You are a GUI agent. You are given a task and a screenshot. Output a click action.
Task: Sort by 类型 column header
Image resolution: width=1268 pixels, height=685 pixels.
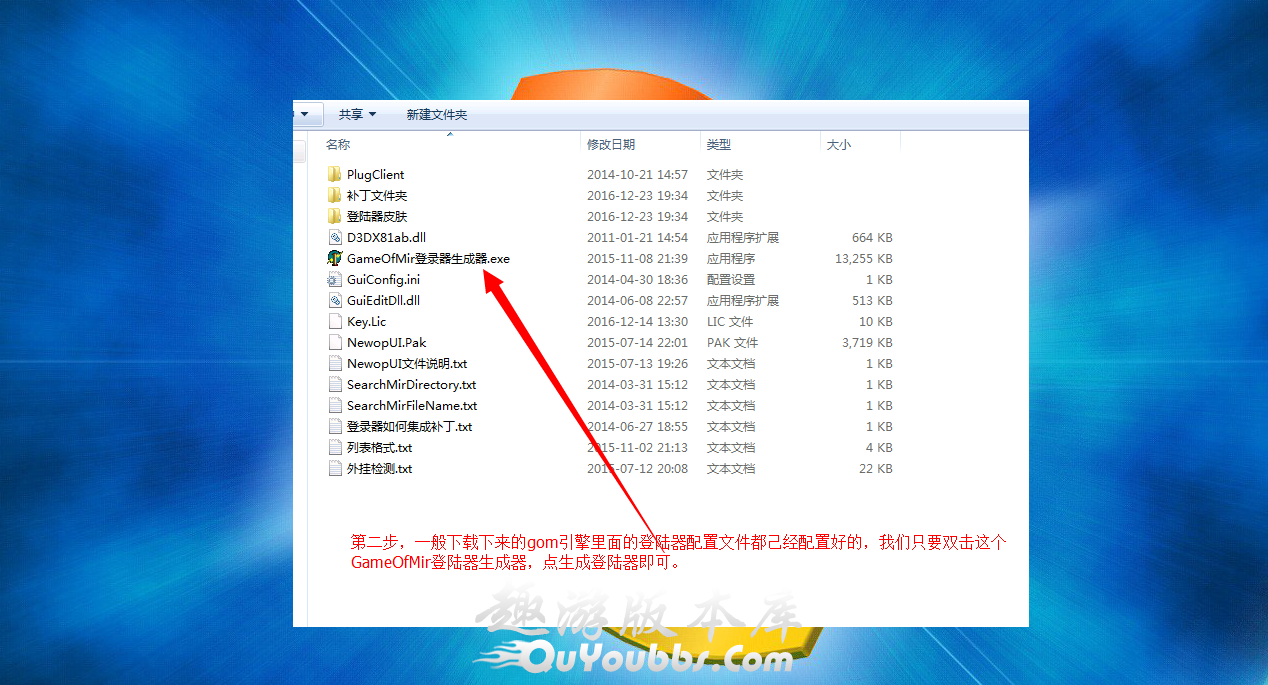point(718,145)
